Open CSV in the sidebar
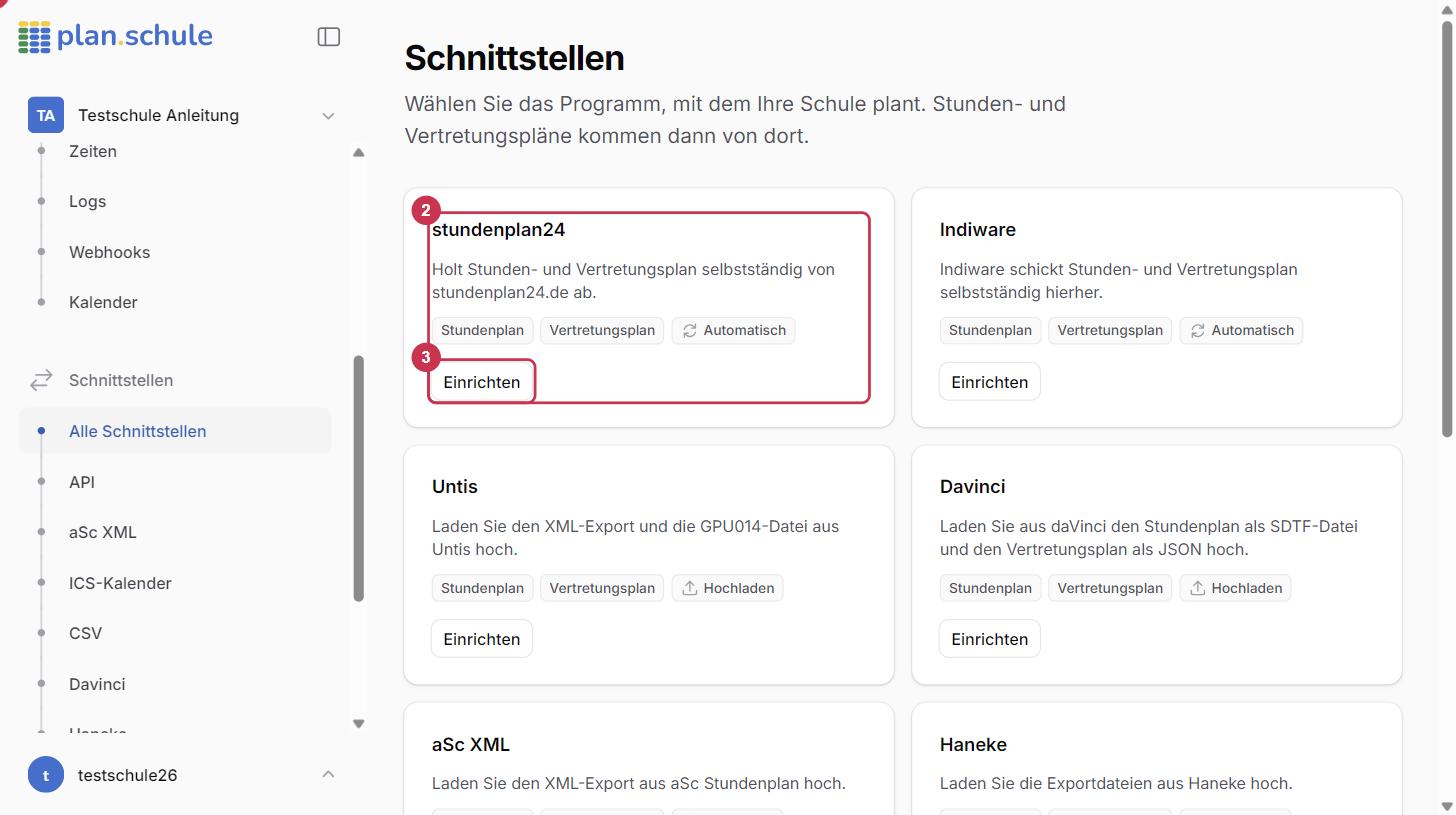This screenshot has width=1456, height=815. click(85, 633)
